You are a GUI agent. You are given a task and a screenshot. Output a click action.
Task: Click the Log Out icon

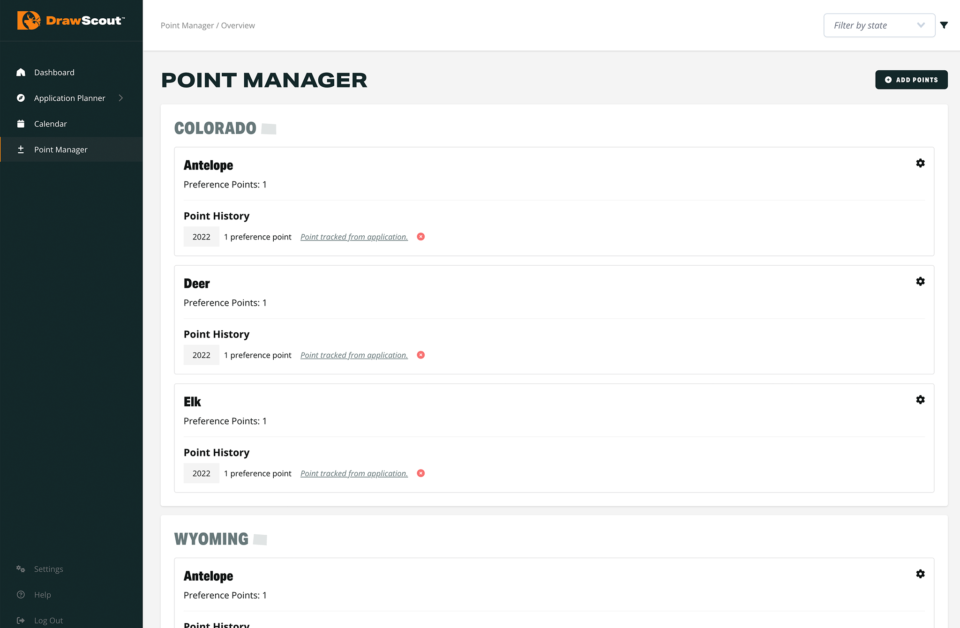[20, 619]
